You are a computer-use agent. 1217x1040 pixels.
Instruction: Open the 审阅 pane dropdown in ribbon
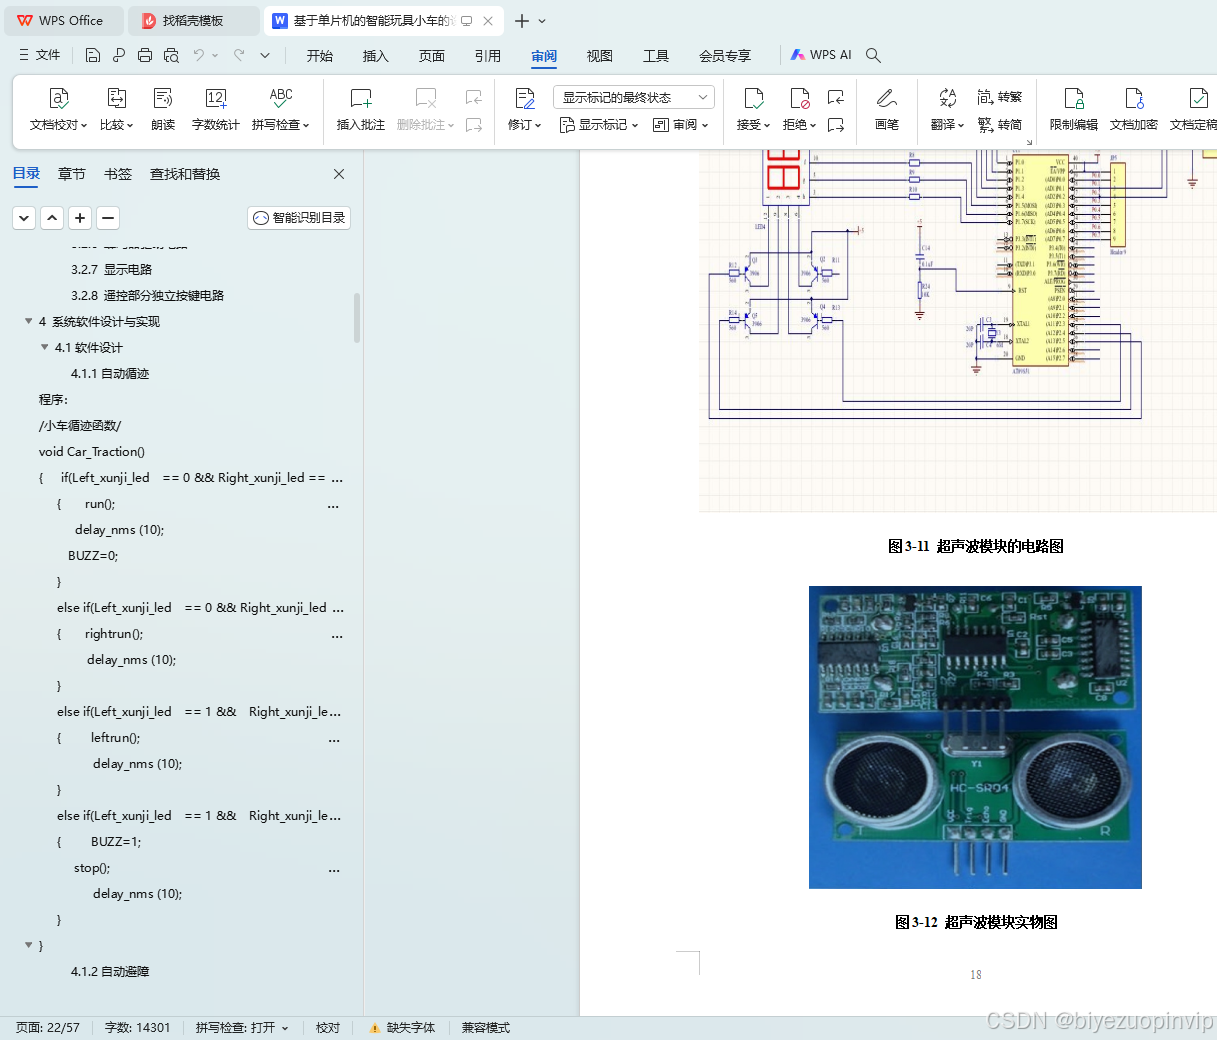[x=681, y=125]
